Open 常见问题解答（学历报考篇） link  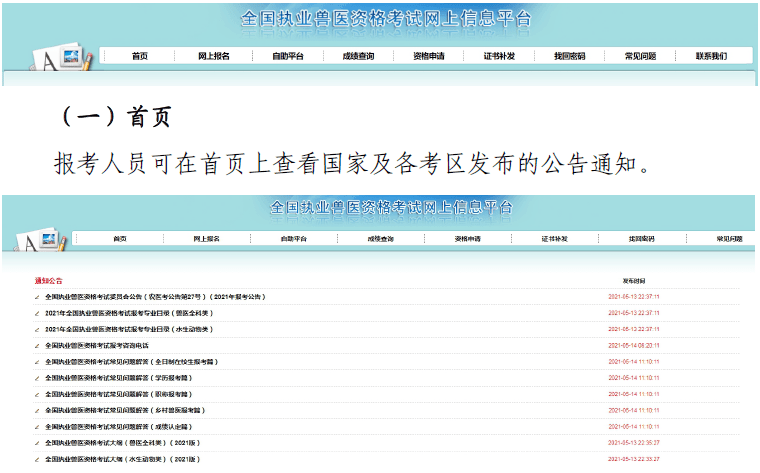[x=119, y=378]
